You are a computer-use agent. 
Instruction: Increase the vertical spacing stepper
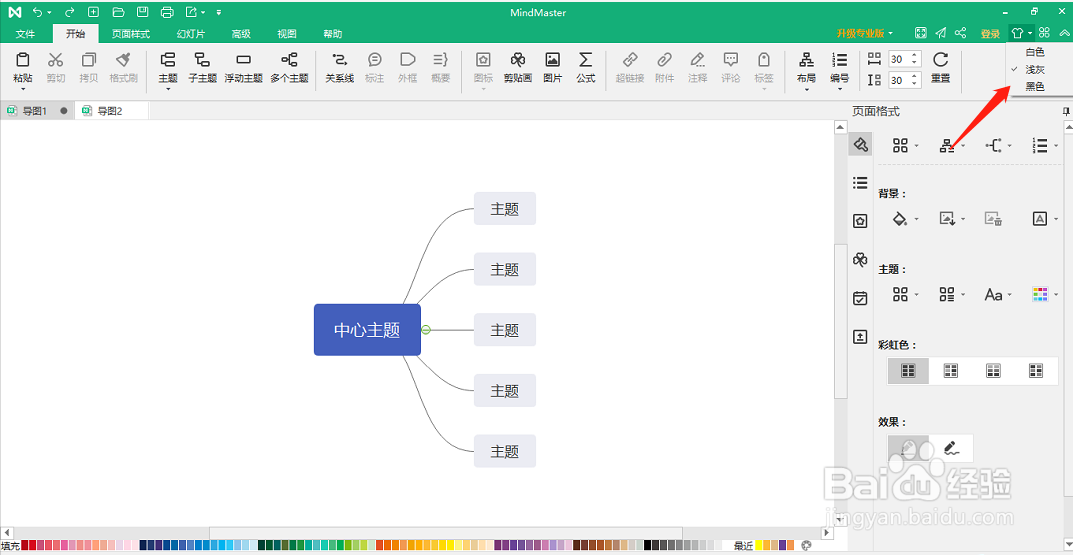(x=916, y=77)
